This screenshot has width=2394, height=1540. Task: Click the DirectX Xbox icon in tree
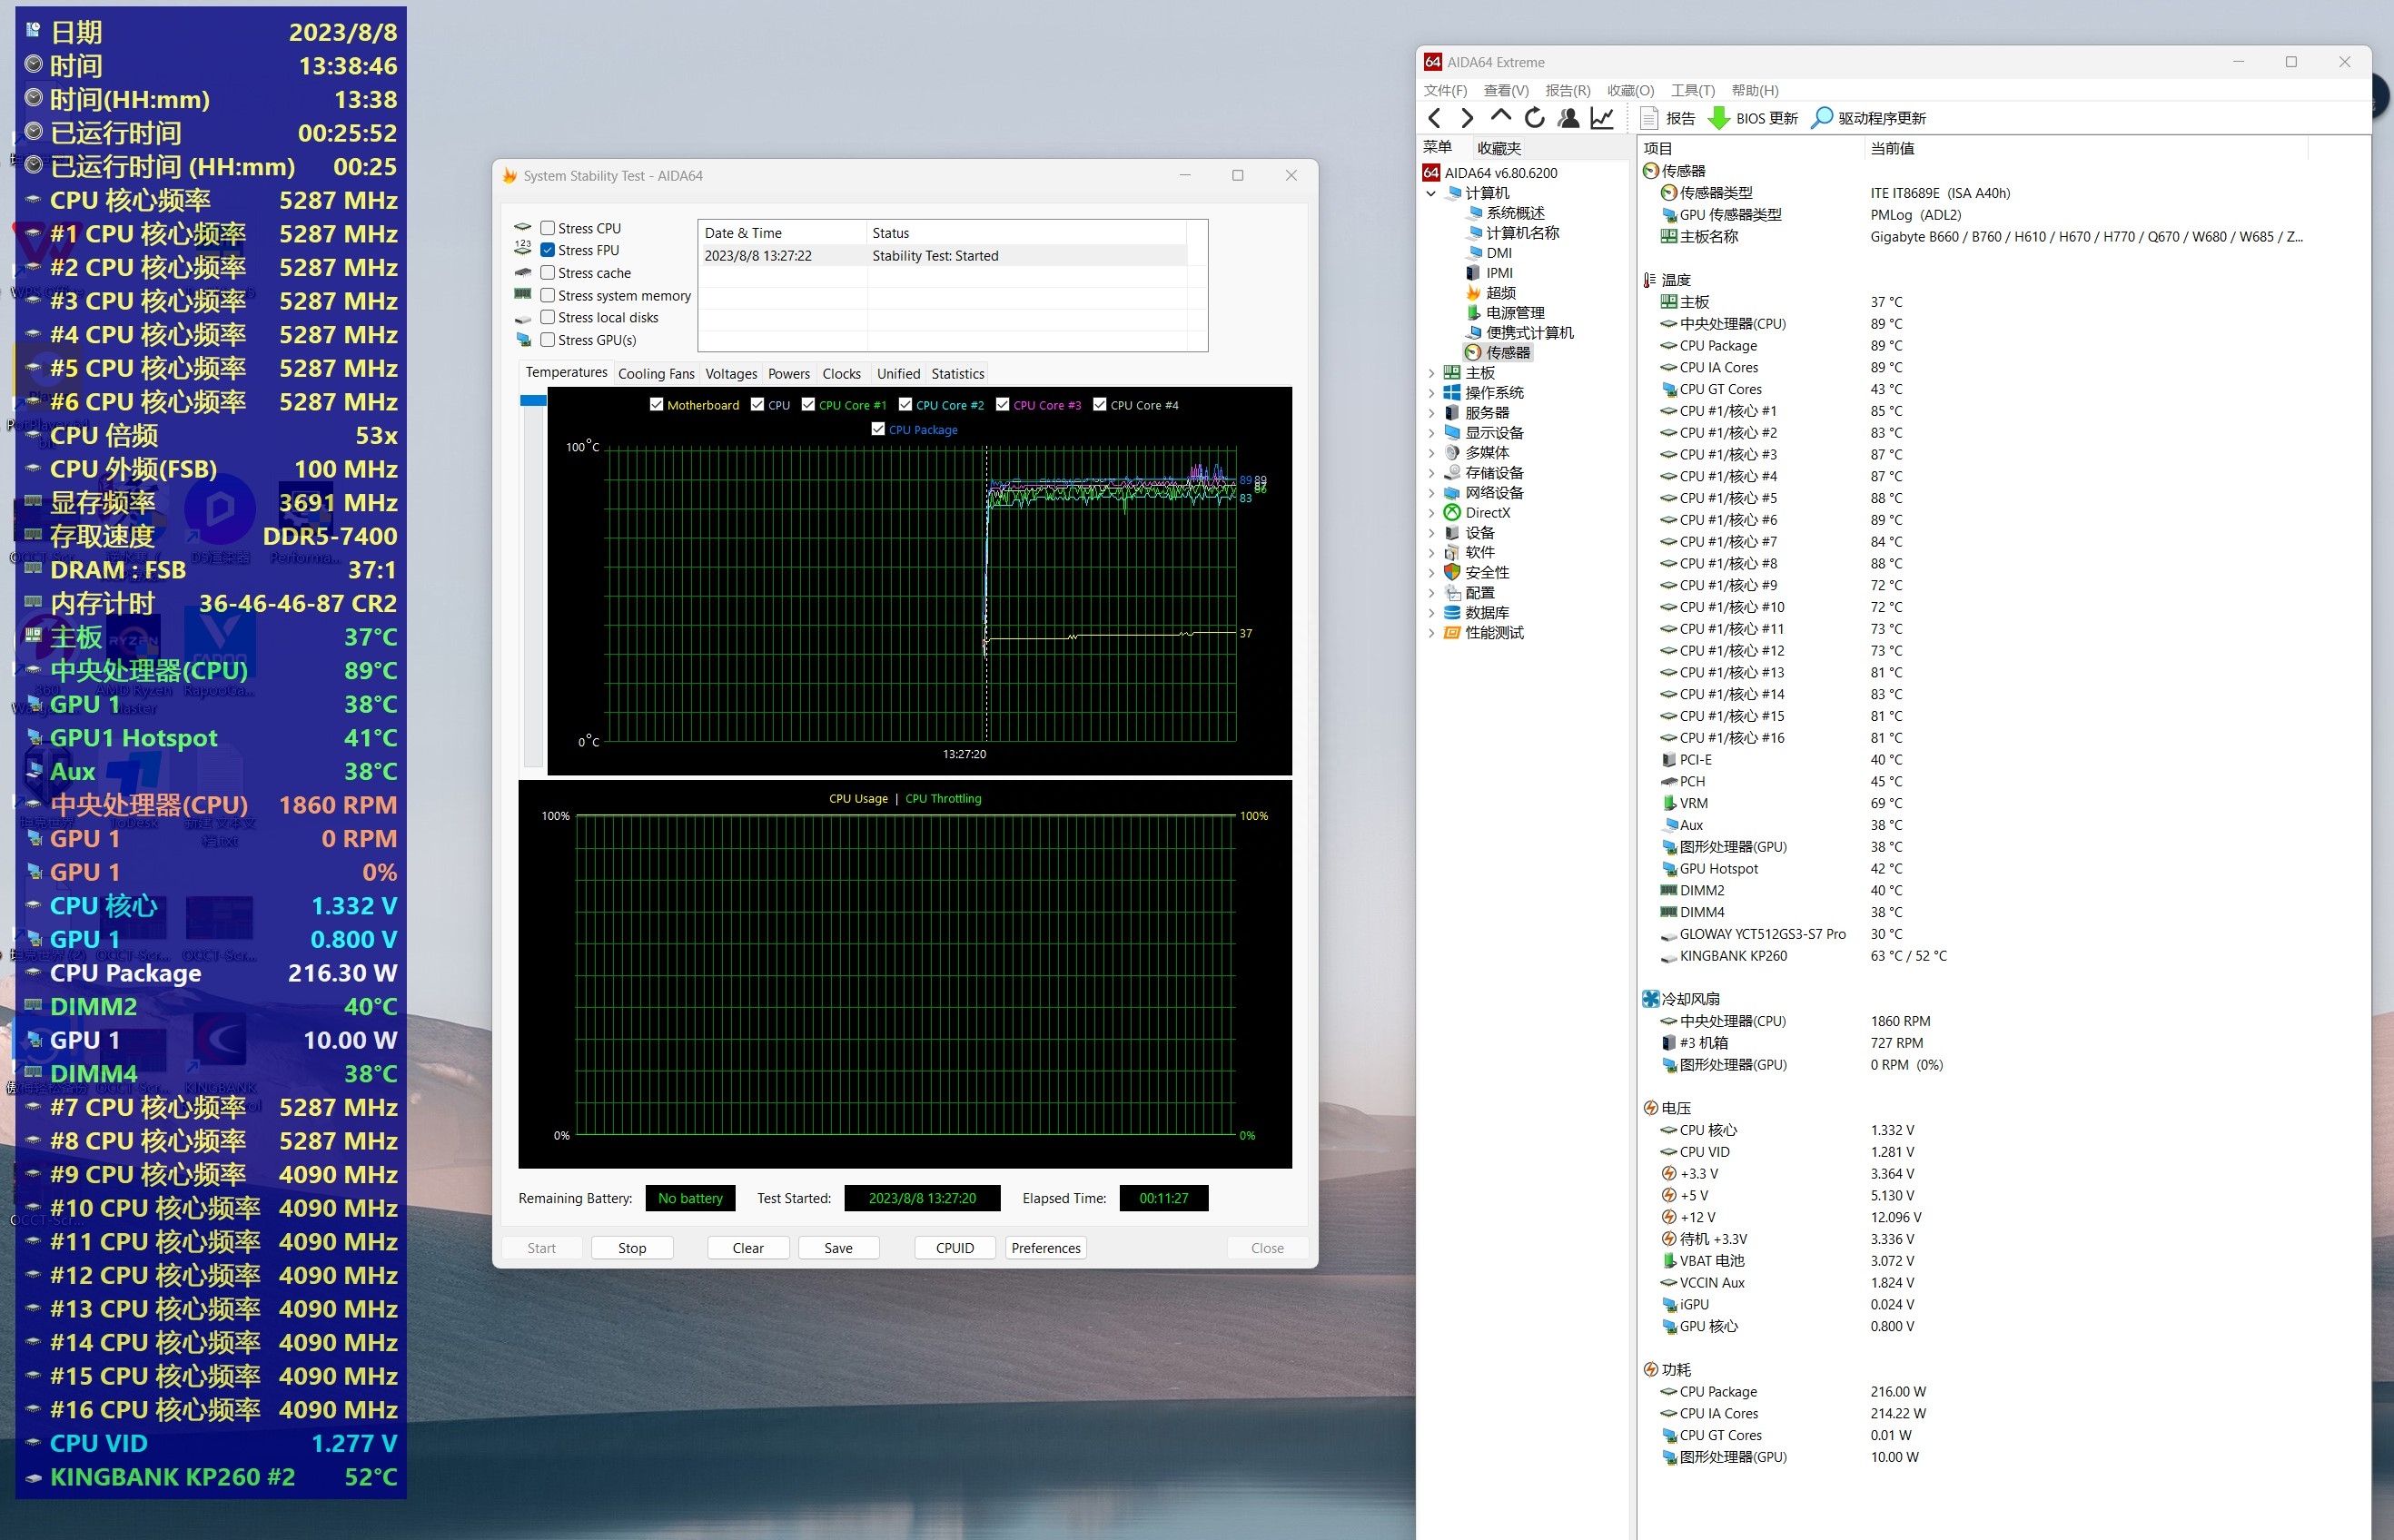(1452, 513)
